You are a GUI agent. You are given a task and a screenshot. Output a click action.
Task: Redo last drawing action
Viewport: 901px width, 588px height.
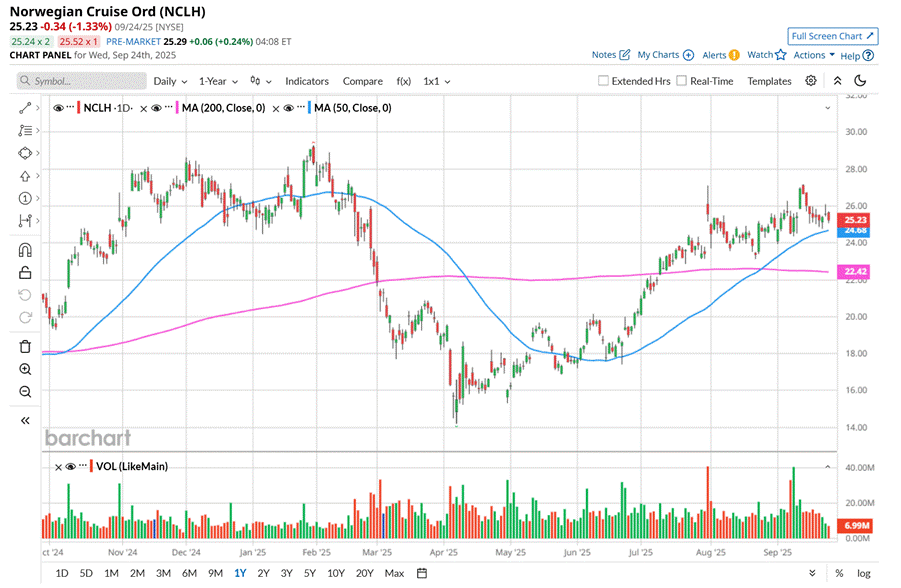pos(25,317)
